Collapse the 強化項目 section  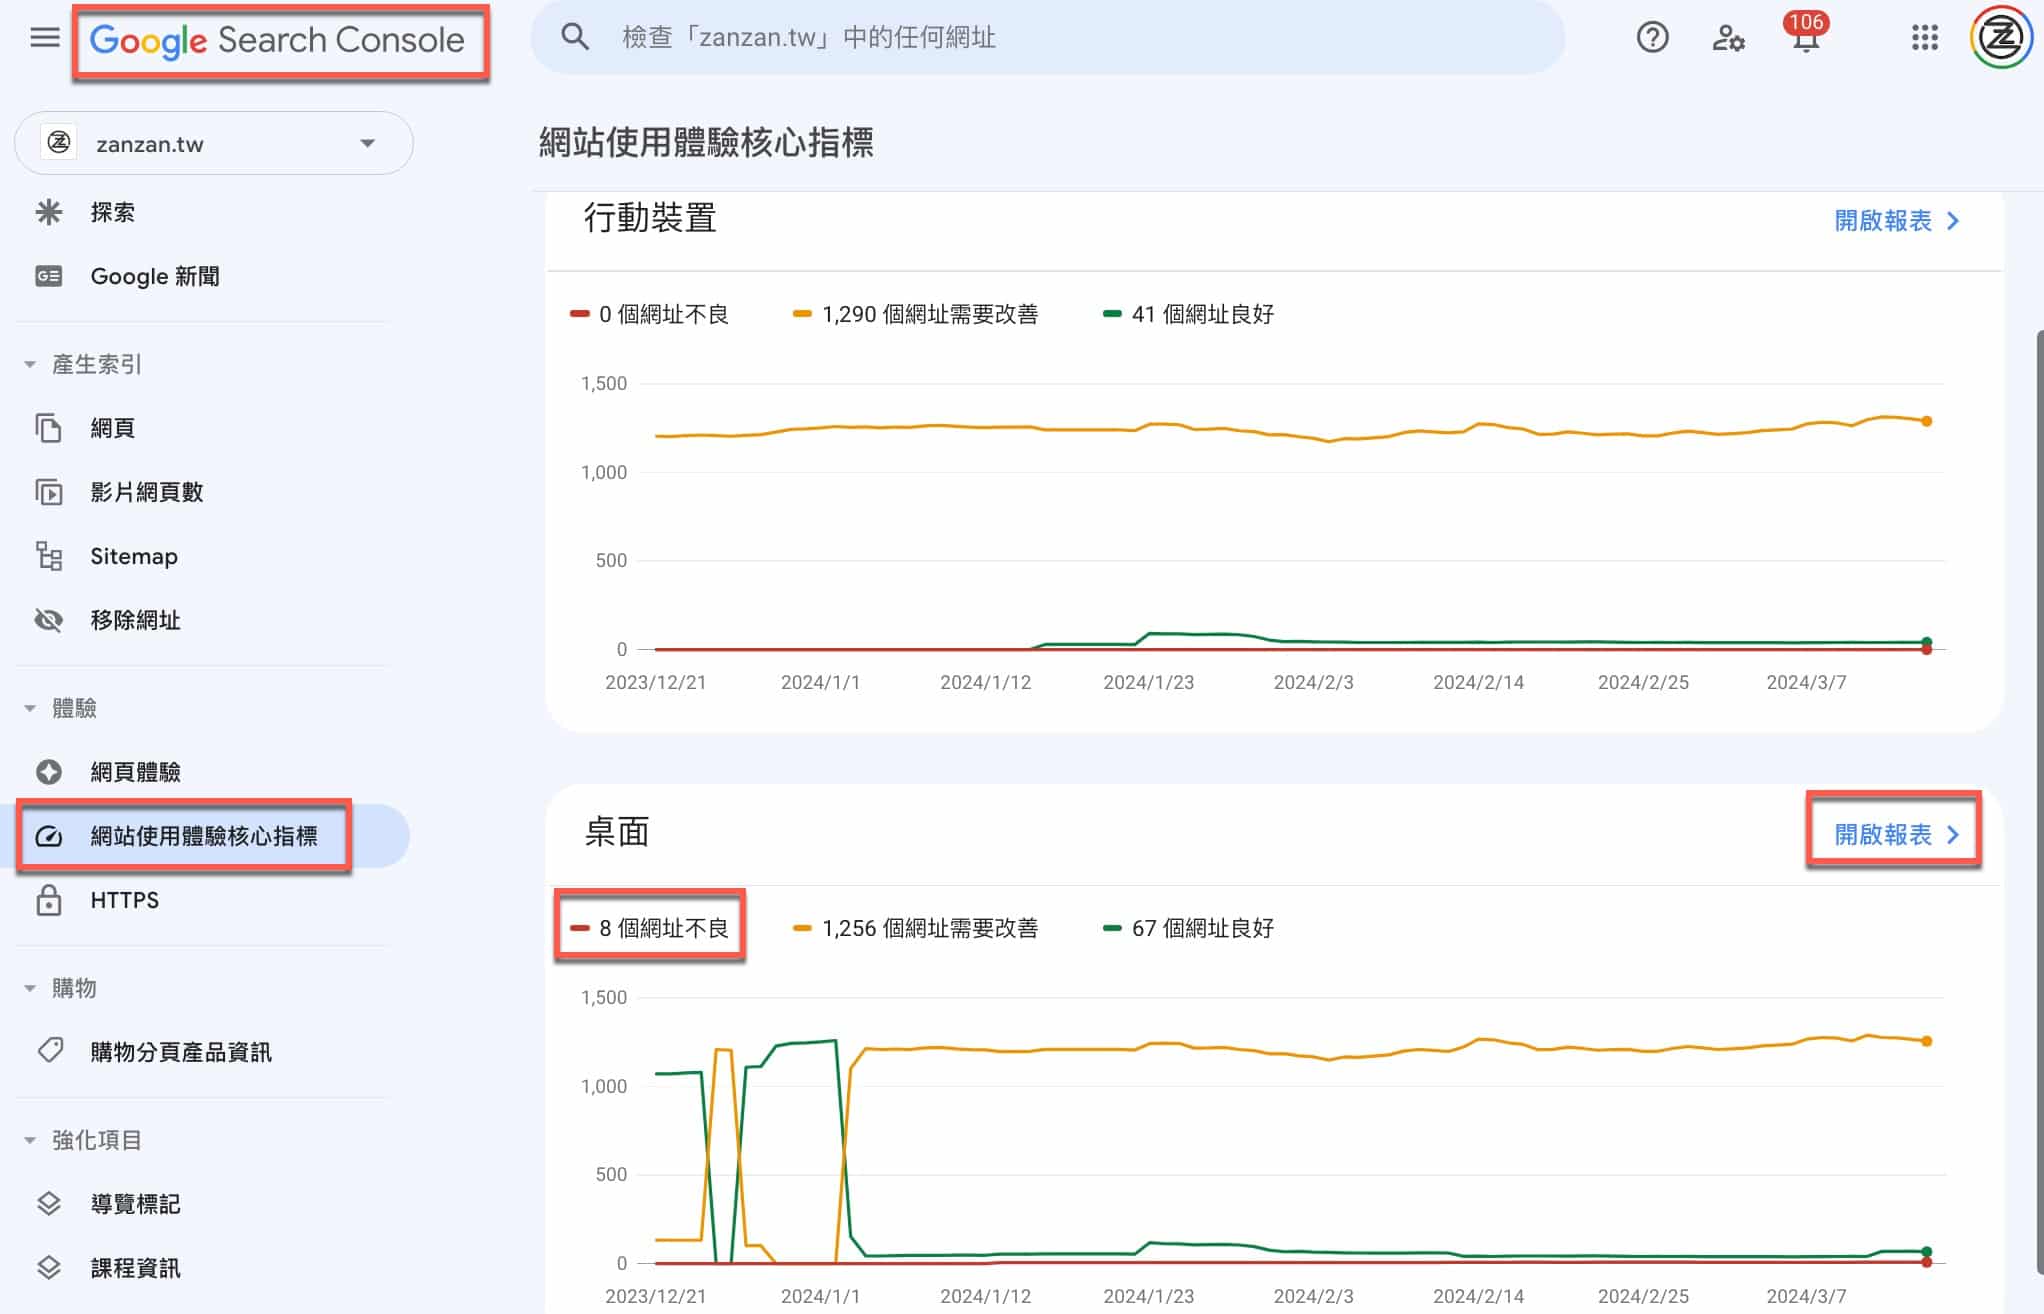click(x=84, y=1140)
